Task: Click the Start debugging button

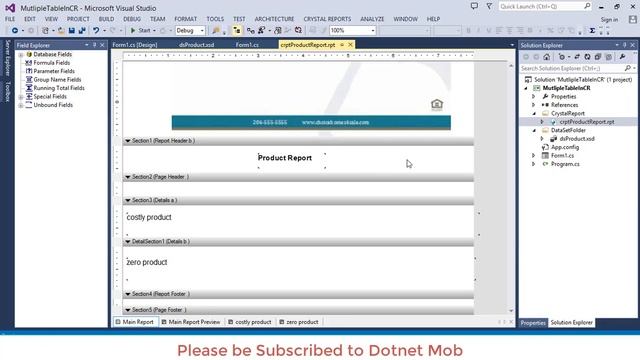Action: pyautogui.click(x=140, y=31)
